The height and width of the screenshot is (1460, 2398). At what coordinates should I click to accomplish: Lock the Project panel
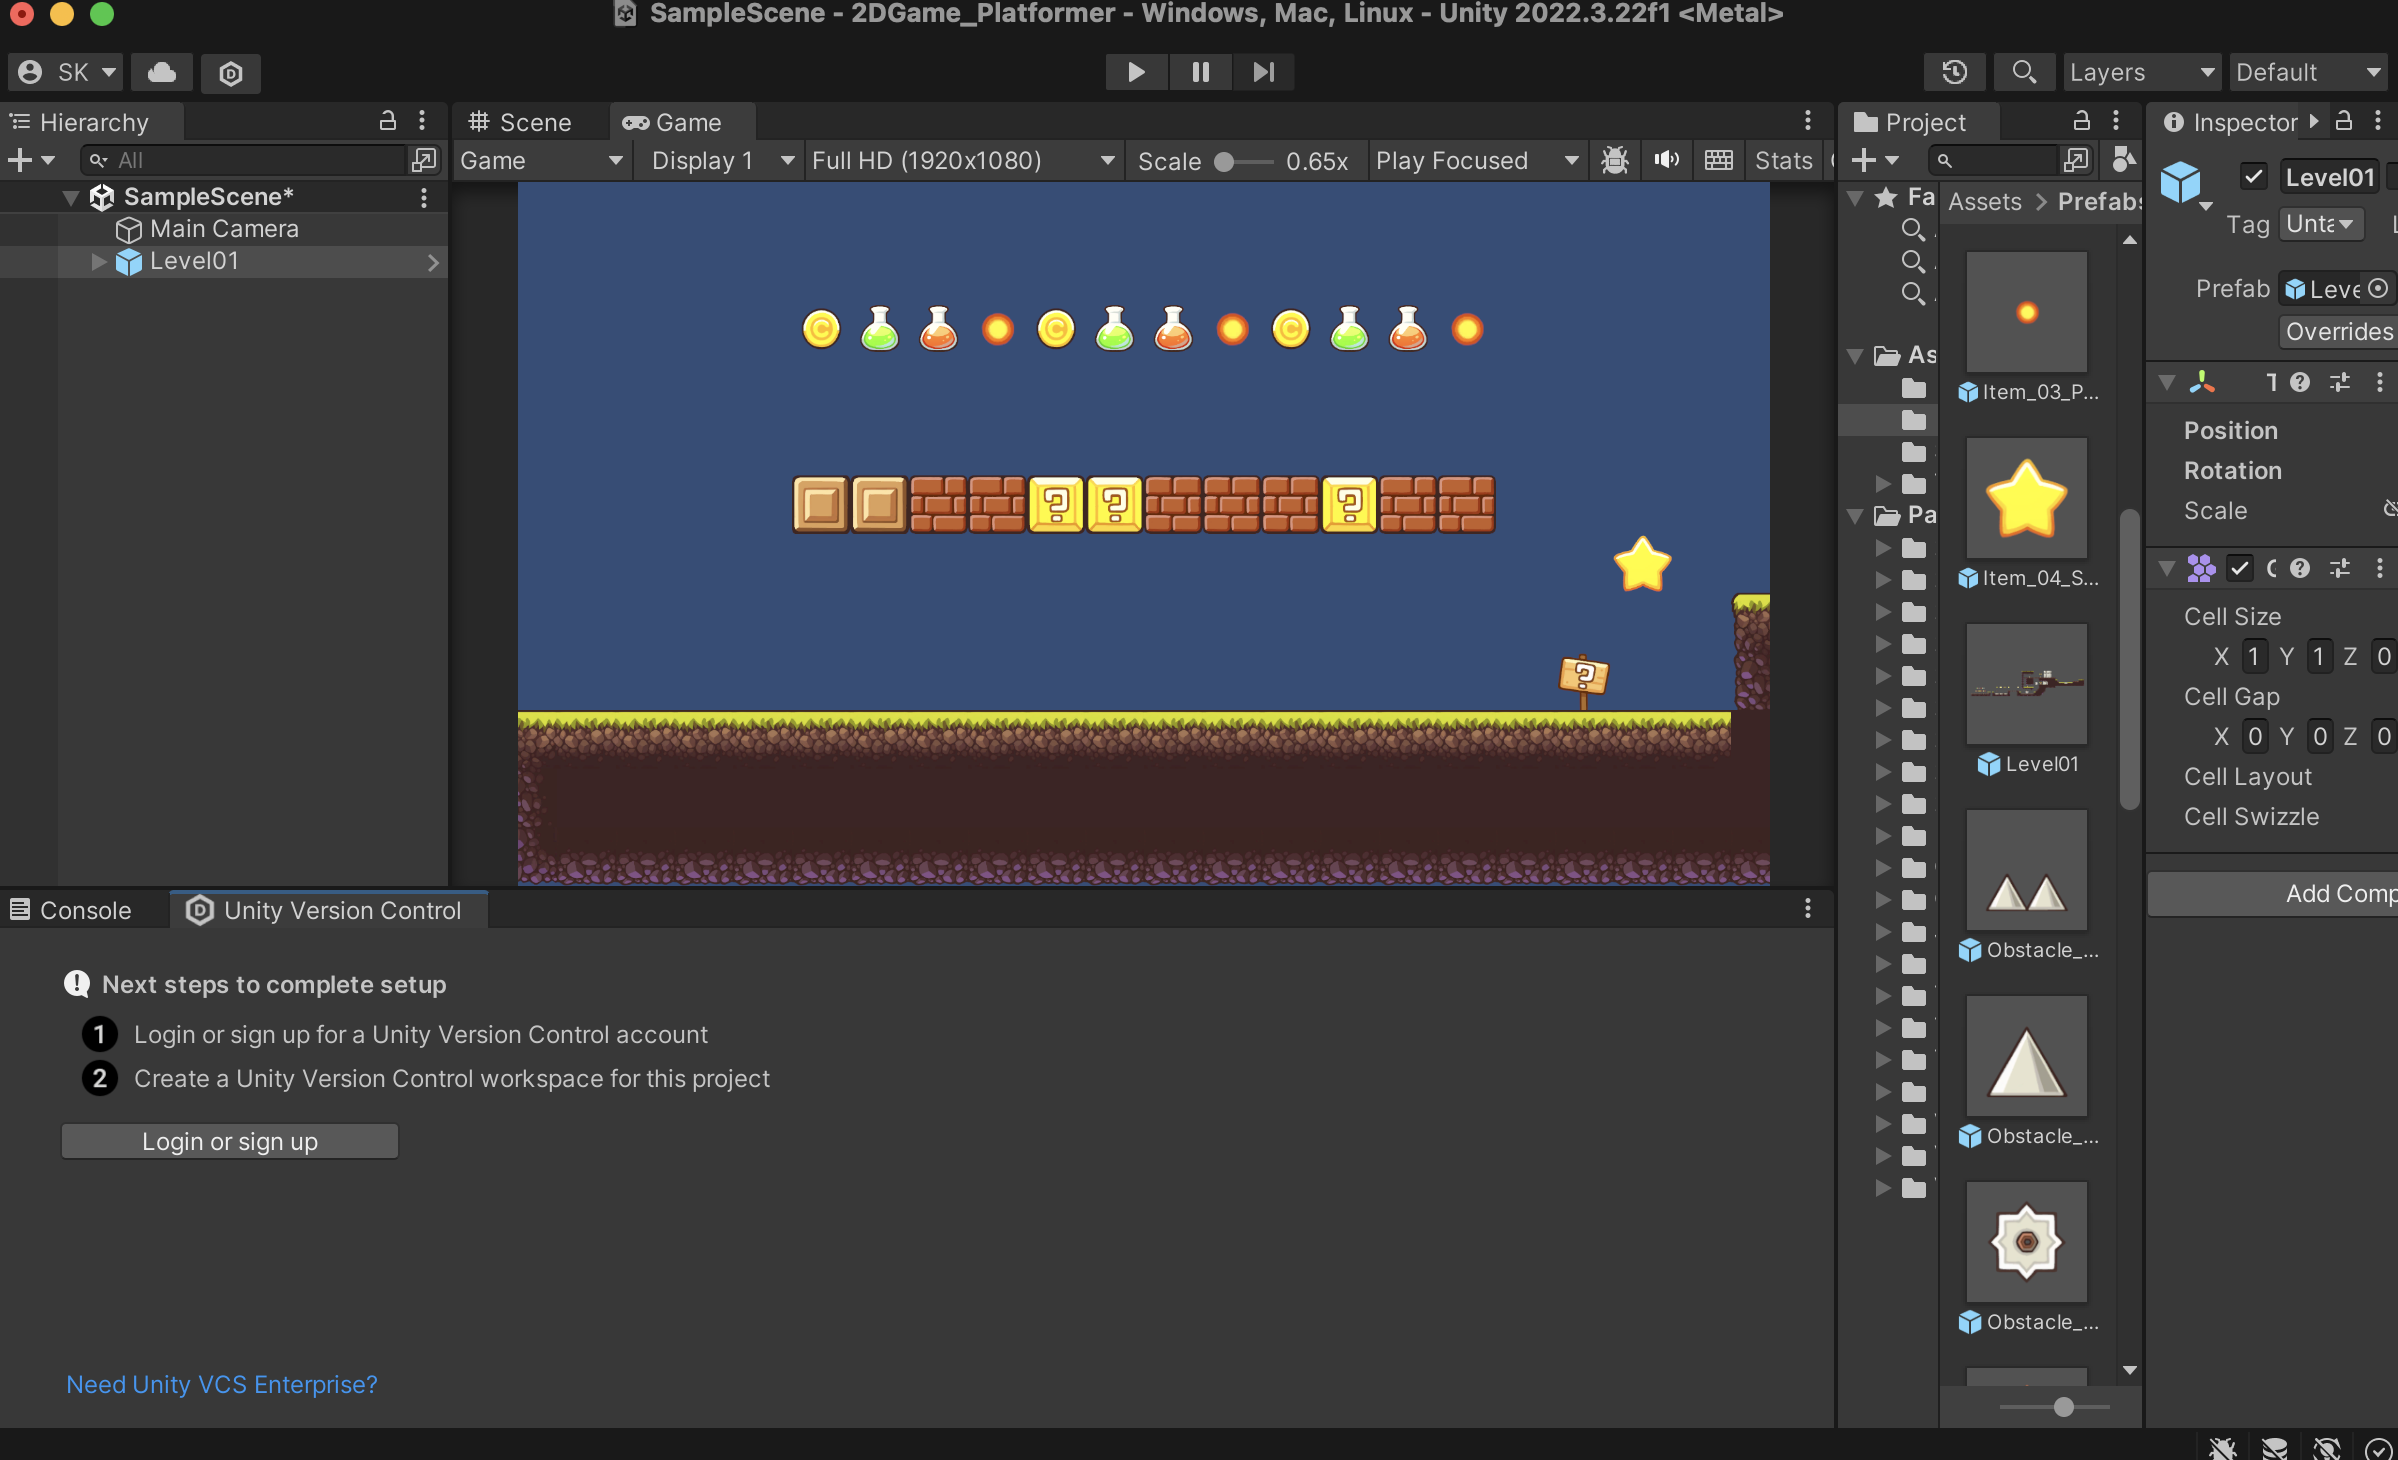(2082, 121)
